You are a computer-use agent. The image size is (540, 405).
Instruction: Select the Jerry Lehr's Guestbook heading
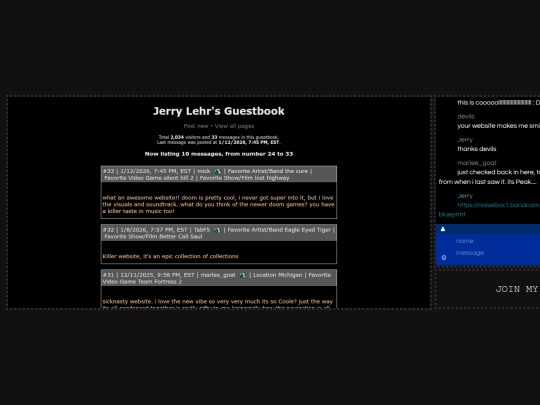click(x=219, y=111)
